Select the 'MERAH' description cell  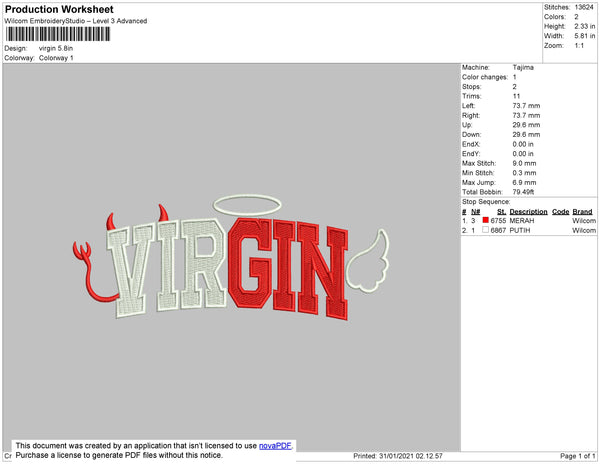pyautogui.click(x=522, y=221)
